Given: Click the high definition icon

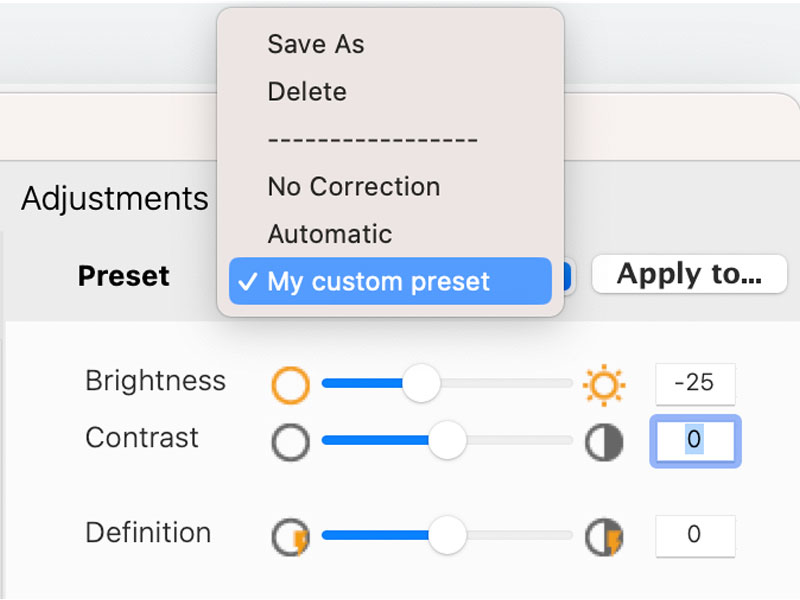Looking at the screenshot, I should [x=604, y=536].
